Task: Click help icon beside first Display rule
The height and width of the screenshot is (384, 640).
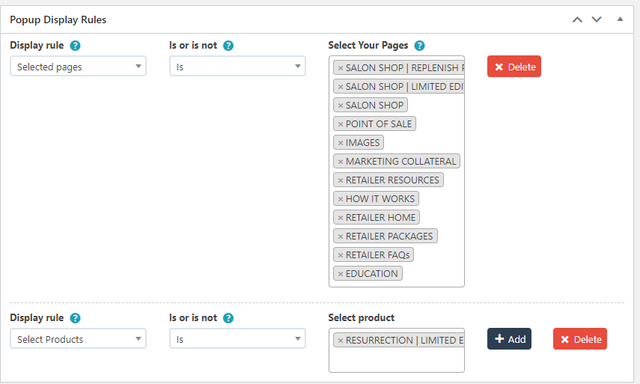Action: (x=75, y=46)
